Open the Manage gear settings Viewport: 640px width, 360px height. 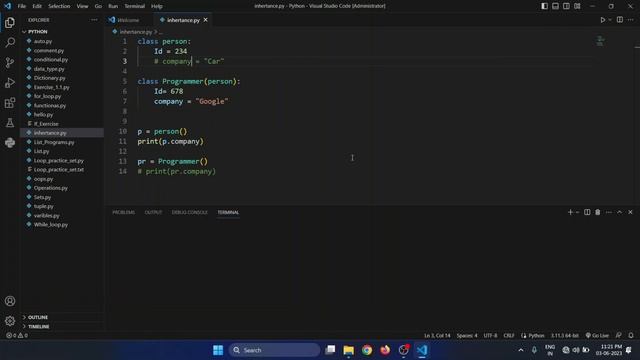pos(10,321)
